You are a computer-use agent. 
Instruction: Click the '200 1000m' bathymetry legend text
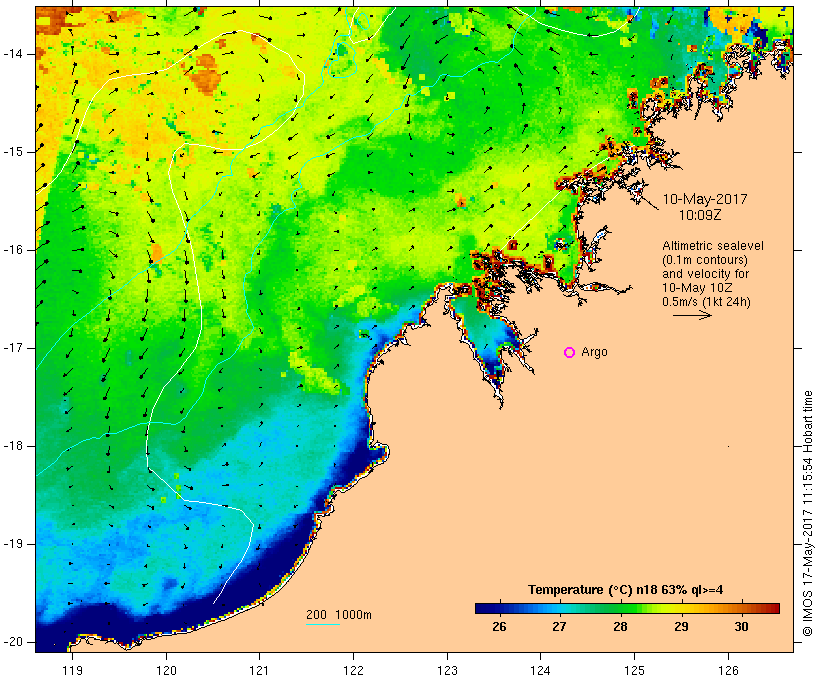click(339, 615)
